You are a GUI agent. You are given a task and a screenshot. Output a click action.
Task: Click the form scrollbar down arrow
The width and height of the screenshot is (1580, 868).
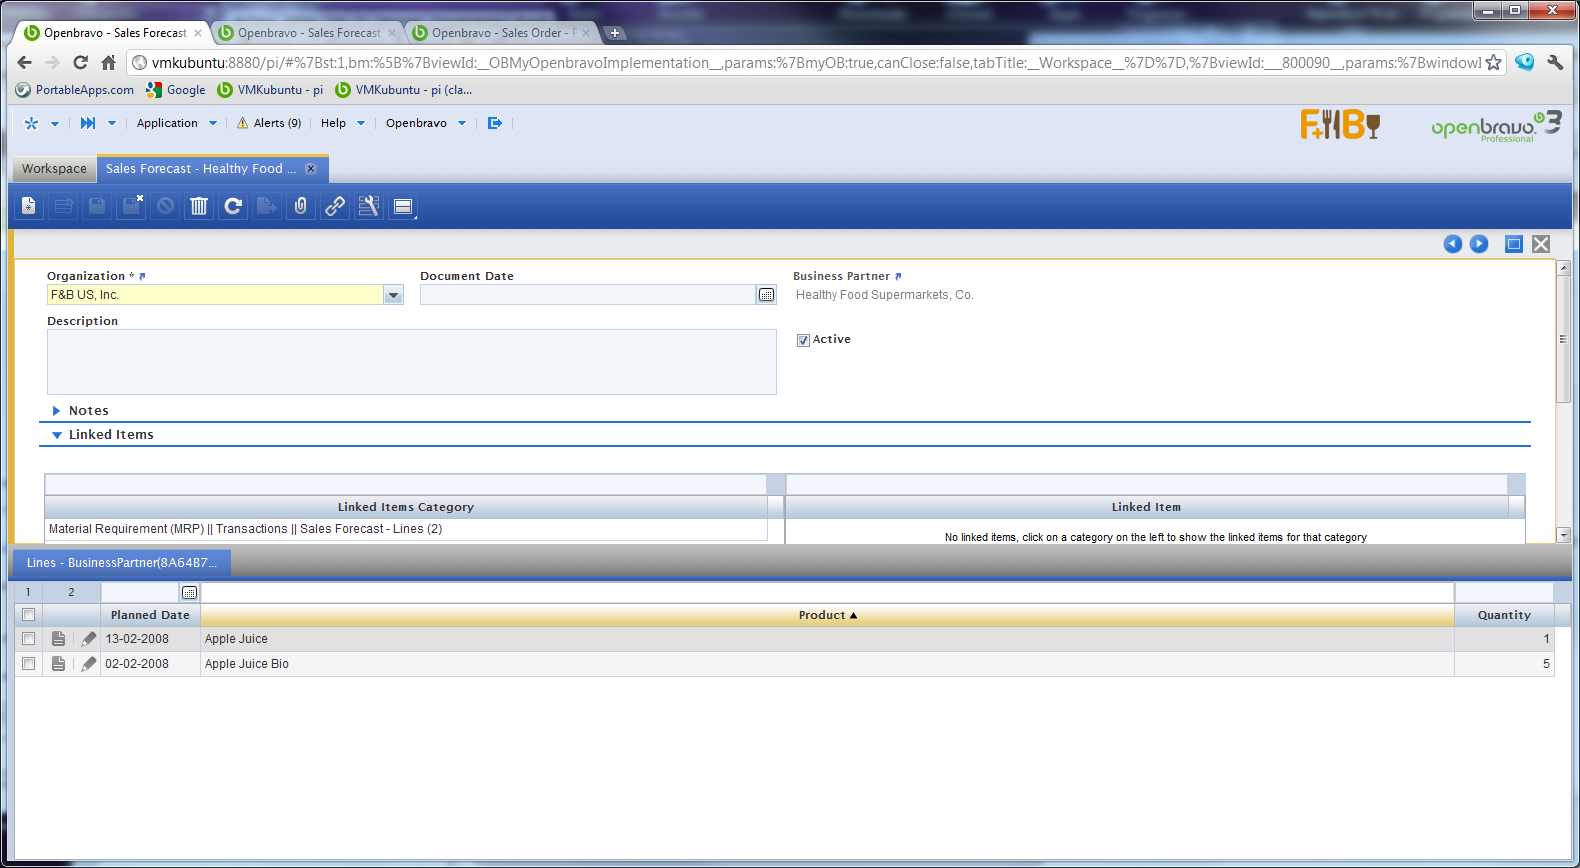click(x=1563, y=535)
